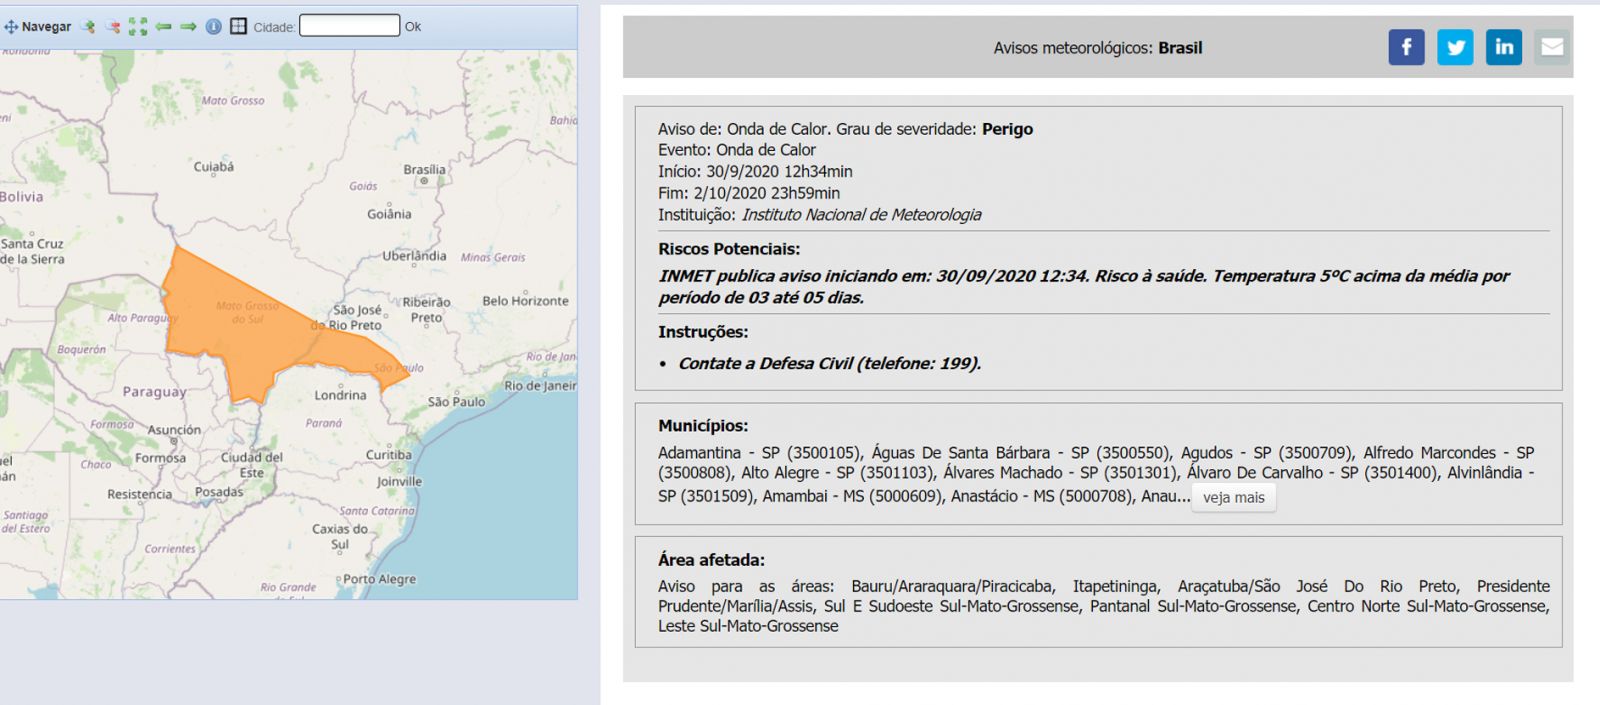
Task: Send the warning by email icon
Action: 1552,47
